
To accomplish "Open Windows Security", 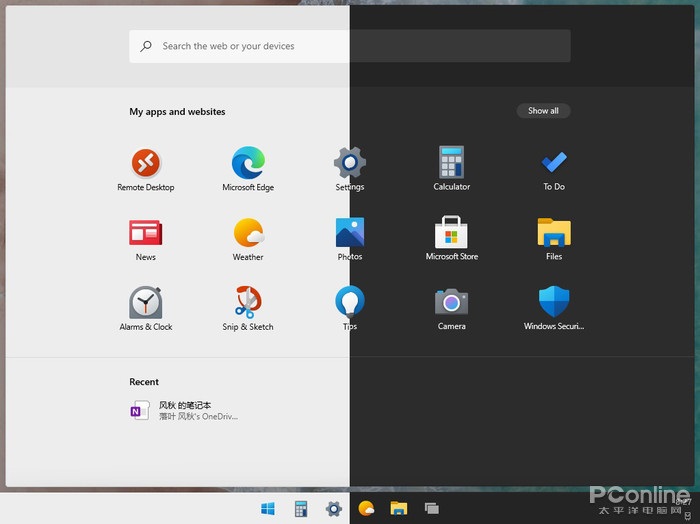I will pyautogui.click(x=554, y=303).
